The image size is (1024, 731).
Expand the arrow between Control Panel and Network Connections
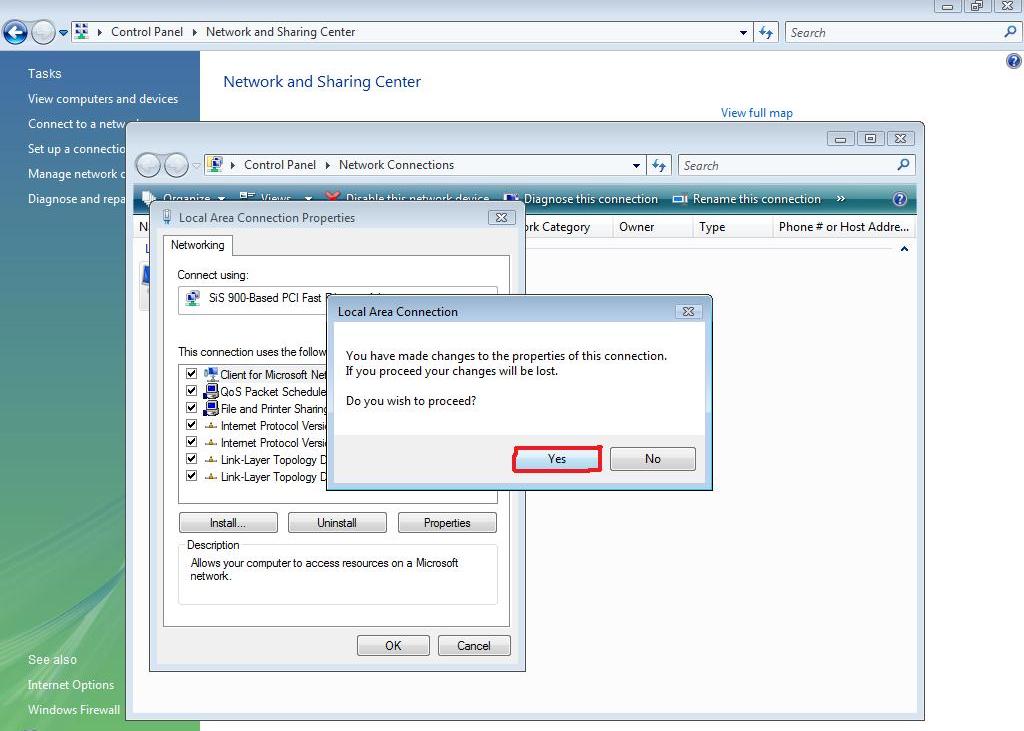pyautogui.click(x=328, y=165)
